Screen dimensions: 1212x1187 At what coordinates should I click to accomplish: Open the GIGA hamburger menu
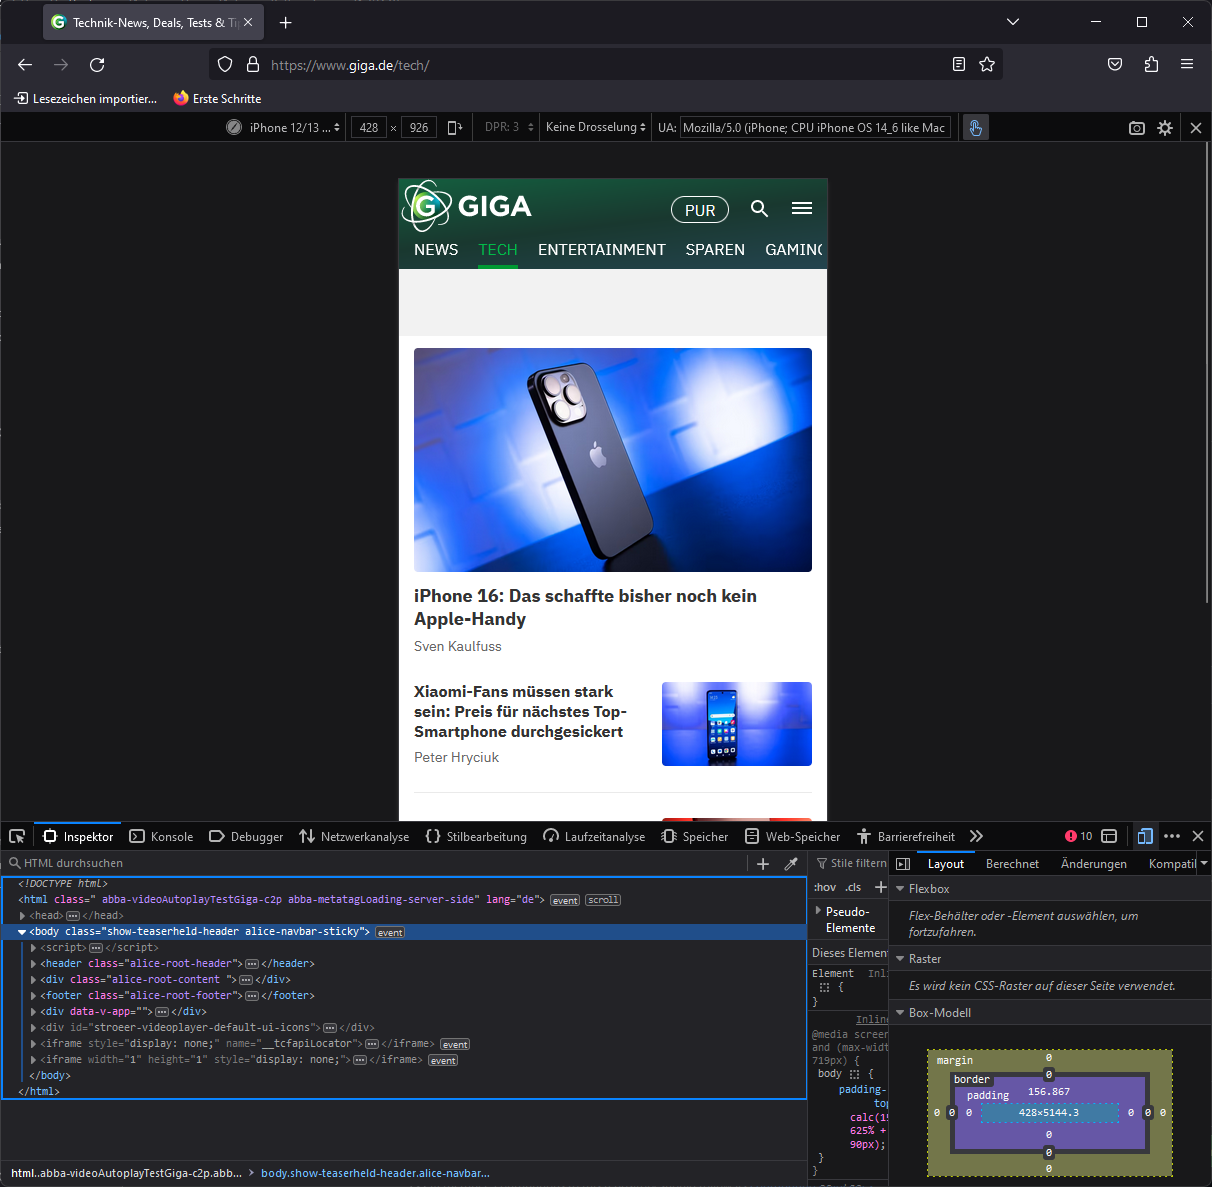(802, 209)
